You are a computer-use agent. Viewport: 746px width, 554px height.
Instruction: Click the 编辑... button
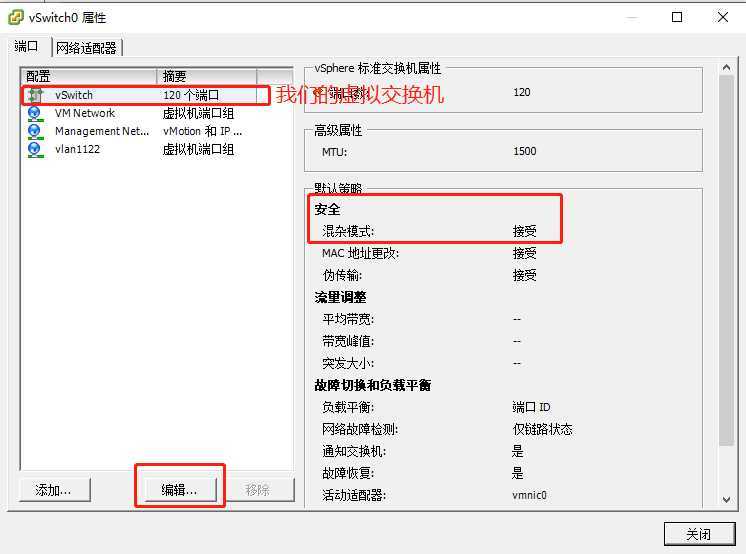coord(180,490)
